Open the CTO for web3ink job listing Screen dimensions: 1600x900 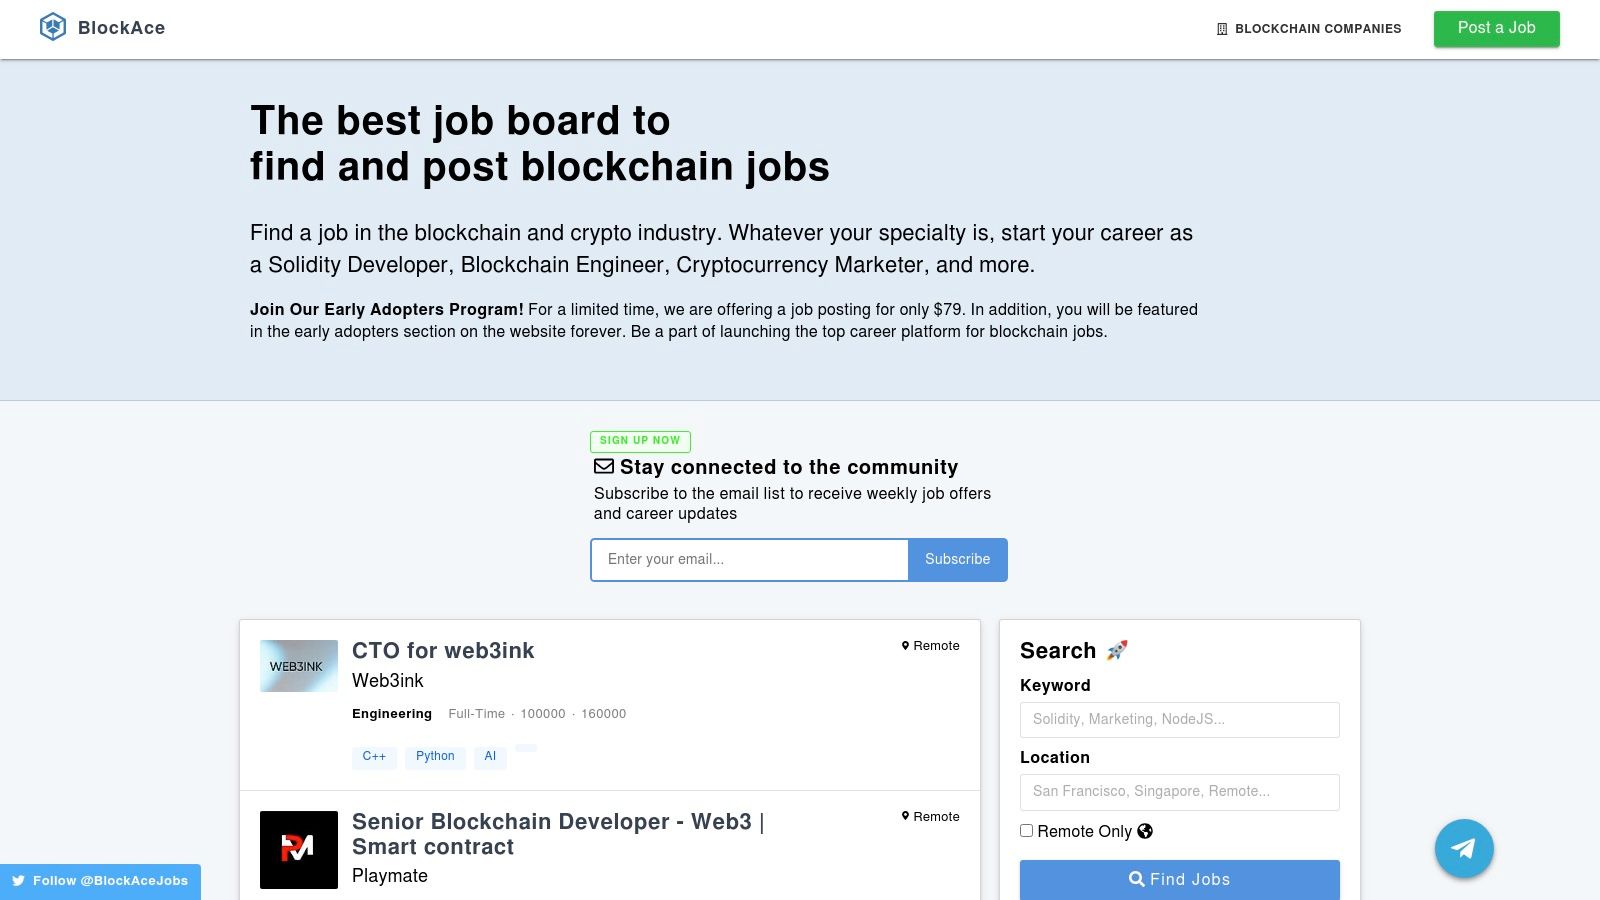tap(443, 650)
